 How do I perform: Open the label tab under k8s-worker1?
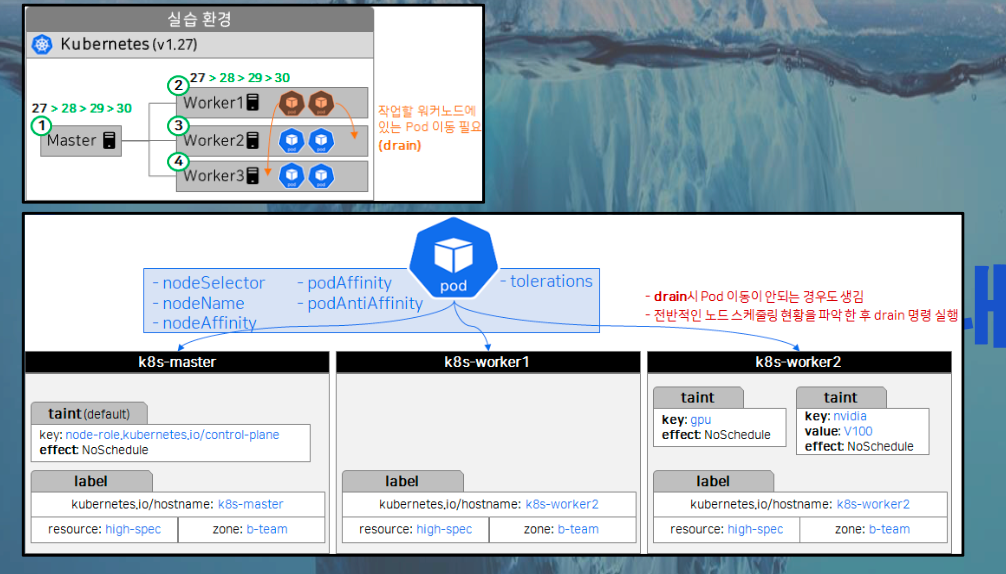[402, 481]
